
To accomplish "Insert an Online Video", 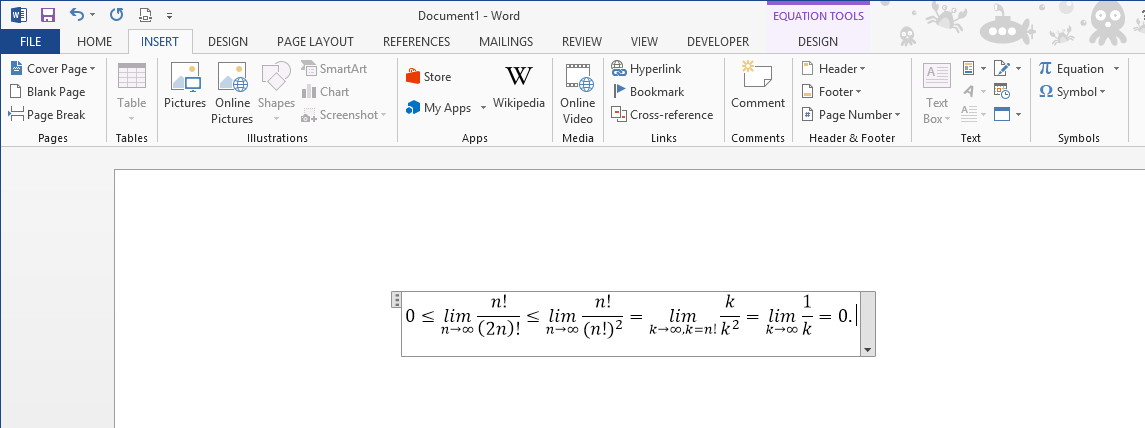I will point(578,93).
